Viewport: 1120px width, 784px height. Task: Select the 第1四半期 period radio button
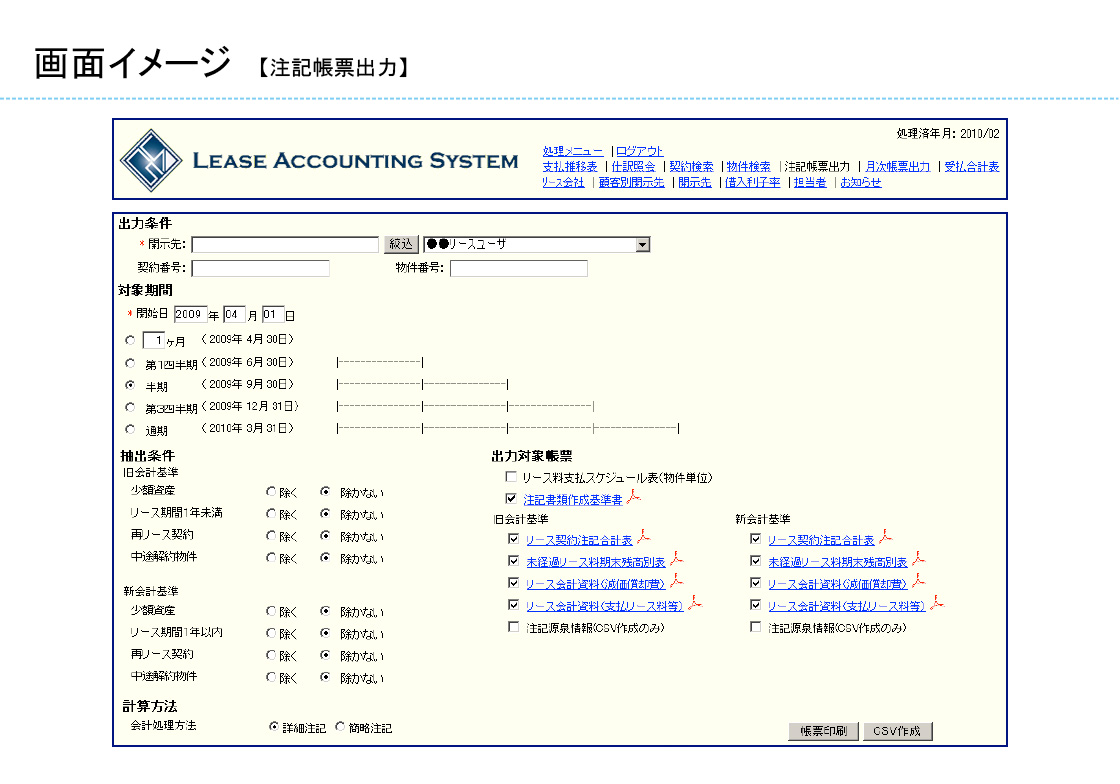pyautogui.click(x=130, y=363)
